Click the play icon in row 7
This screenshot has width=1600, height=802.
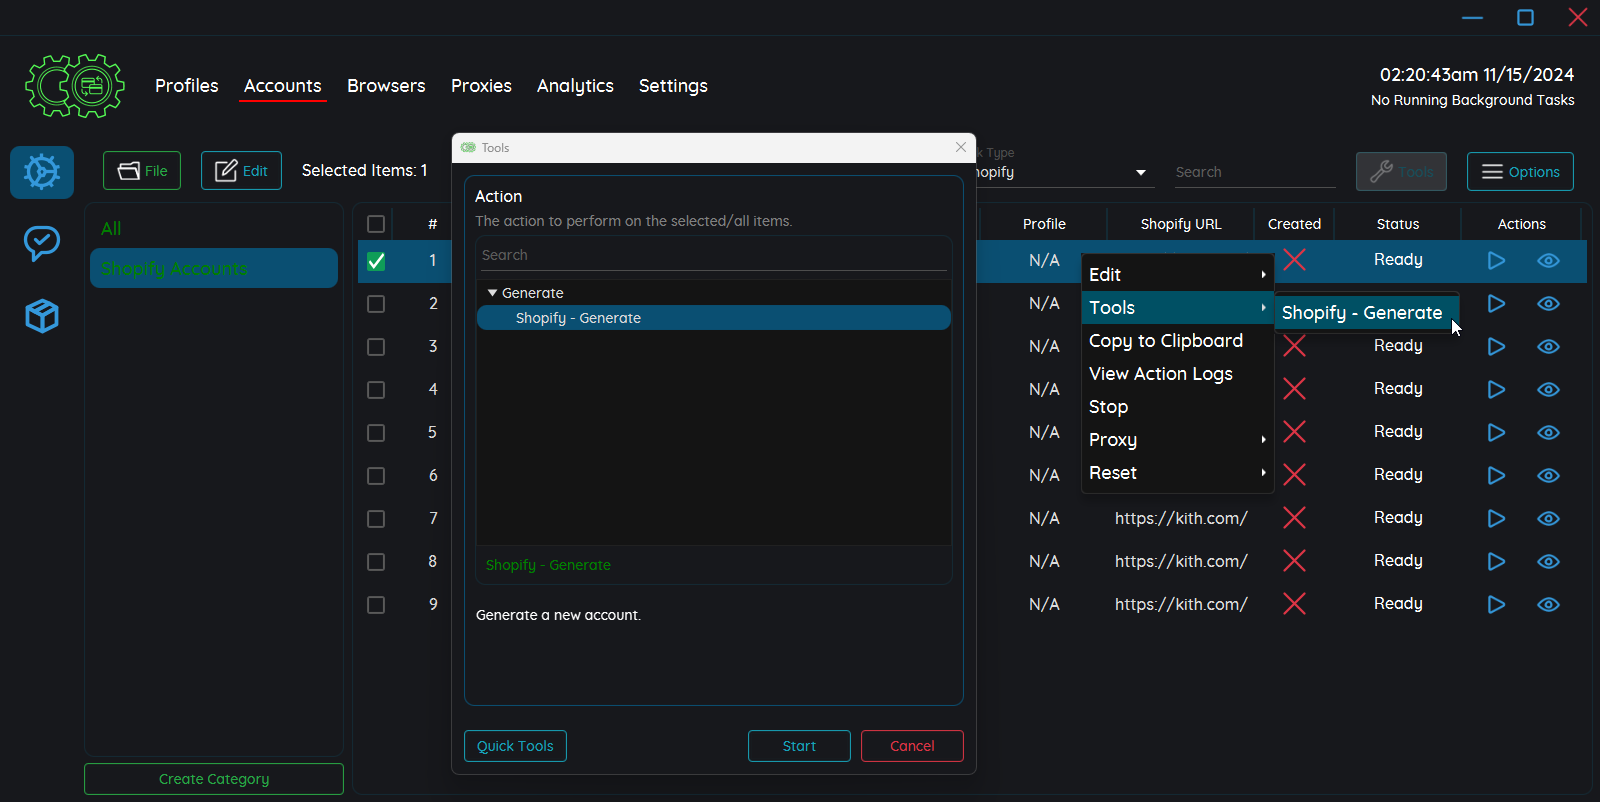pos(1496,518)
